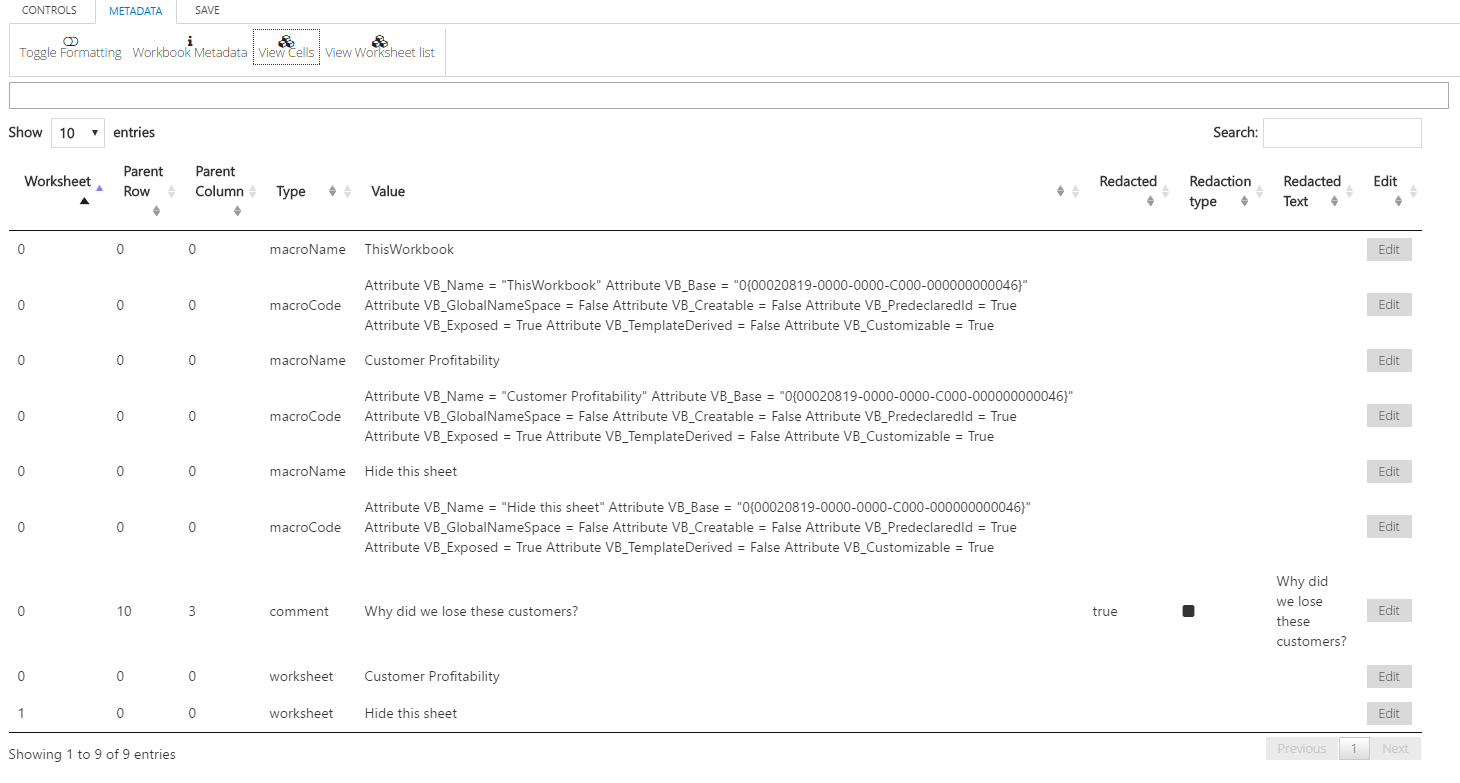Switch to the SAVE tab
Image resolution: width=1460 pixels, height=783 pixels.
click(x=207, y=11)
